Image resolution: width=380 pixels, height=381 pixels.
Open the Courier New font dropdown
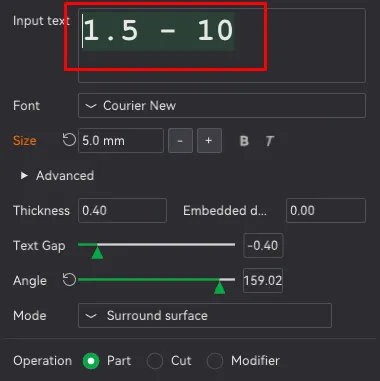pos(222,106)
